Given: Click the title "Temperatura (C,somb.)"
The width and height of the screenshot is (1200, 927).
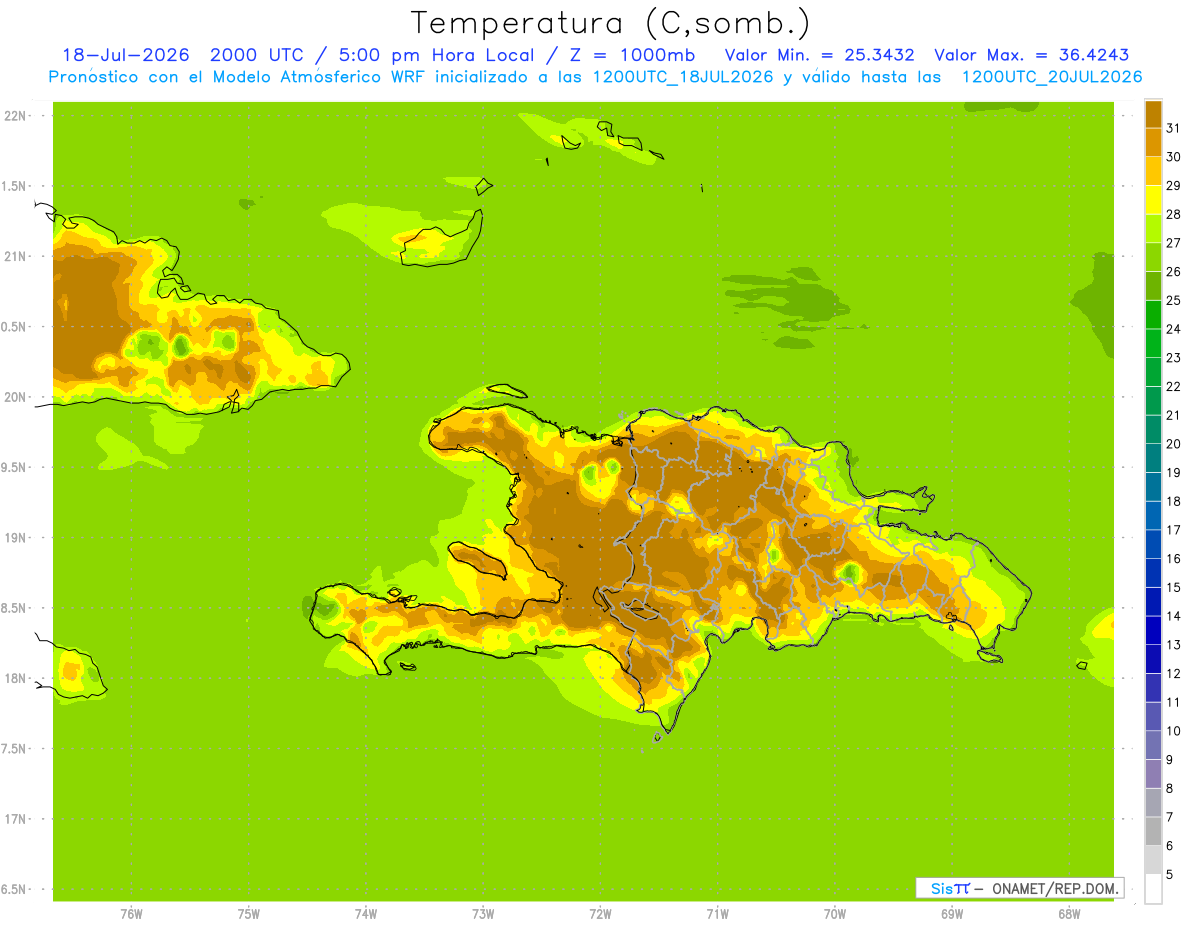Looking at the screenshot, I should [x=611, y=23].
